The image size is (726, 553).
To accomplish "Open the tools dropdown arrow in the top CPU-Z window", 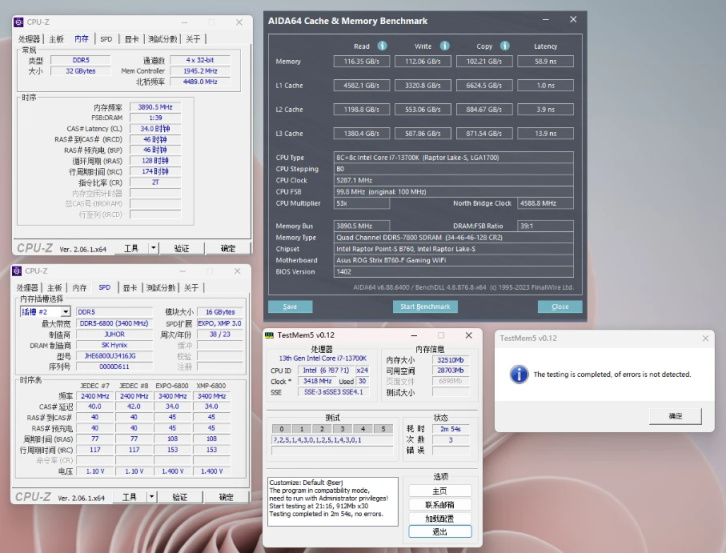I will (x=153, y=248).
